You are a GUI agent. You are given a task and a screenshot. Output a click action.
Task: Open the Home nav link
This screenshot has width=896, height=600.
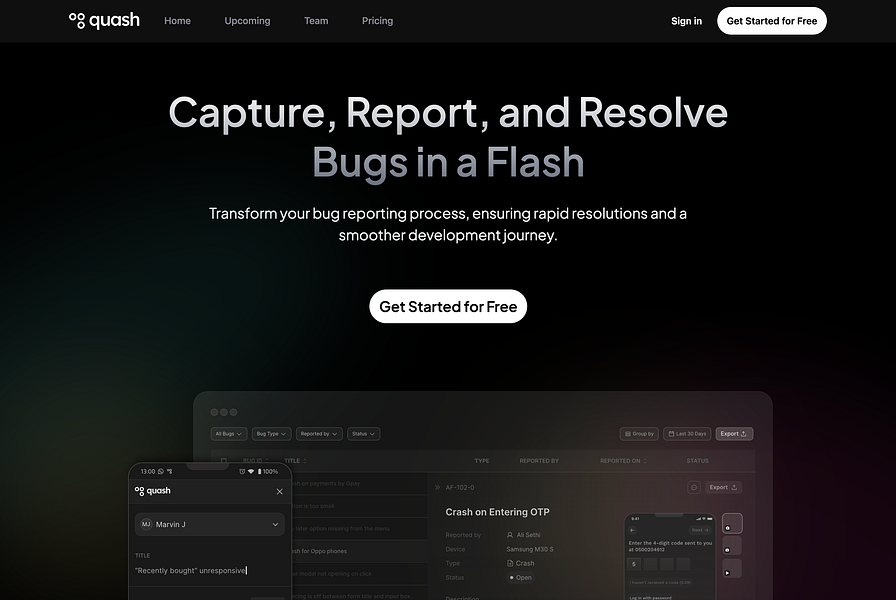click(x=177, y=21)
